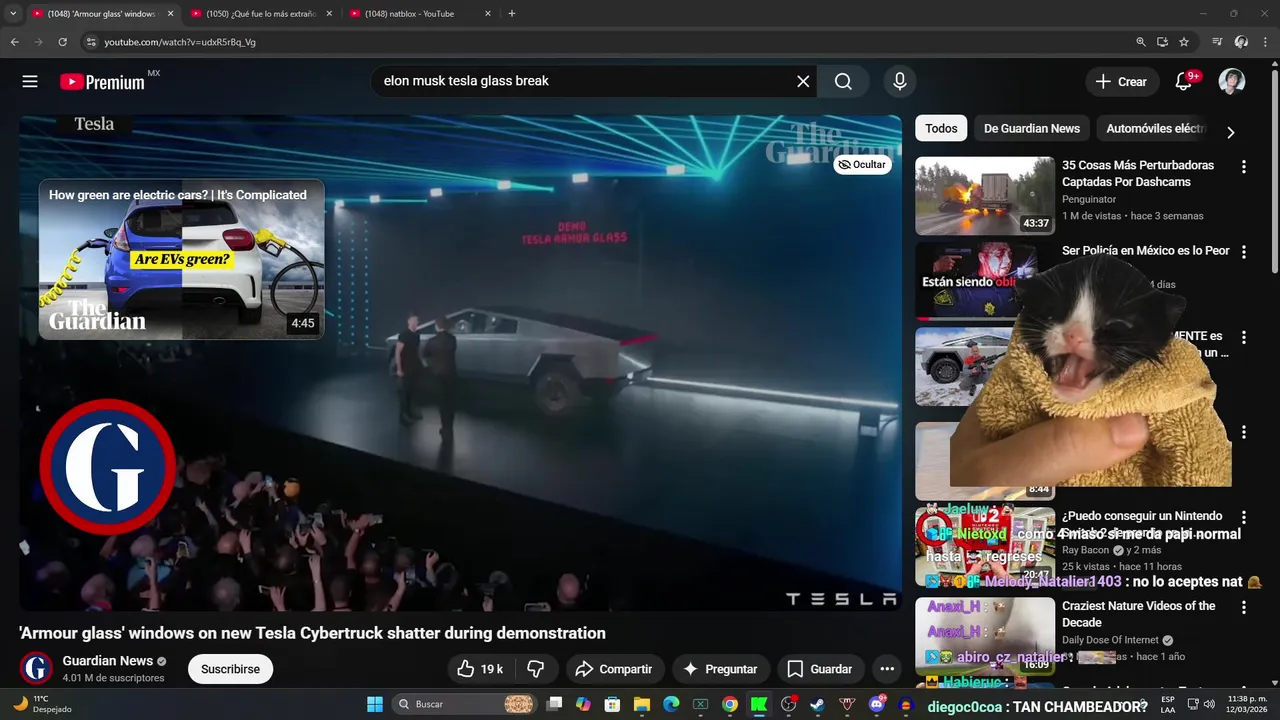
Task: Click the Guardian G channel end-screen logo
Action: pyautogui.click(x=108, y=467)
